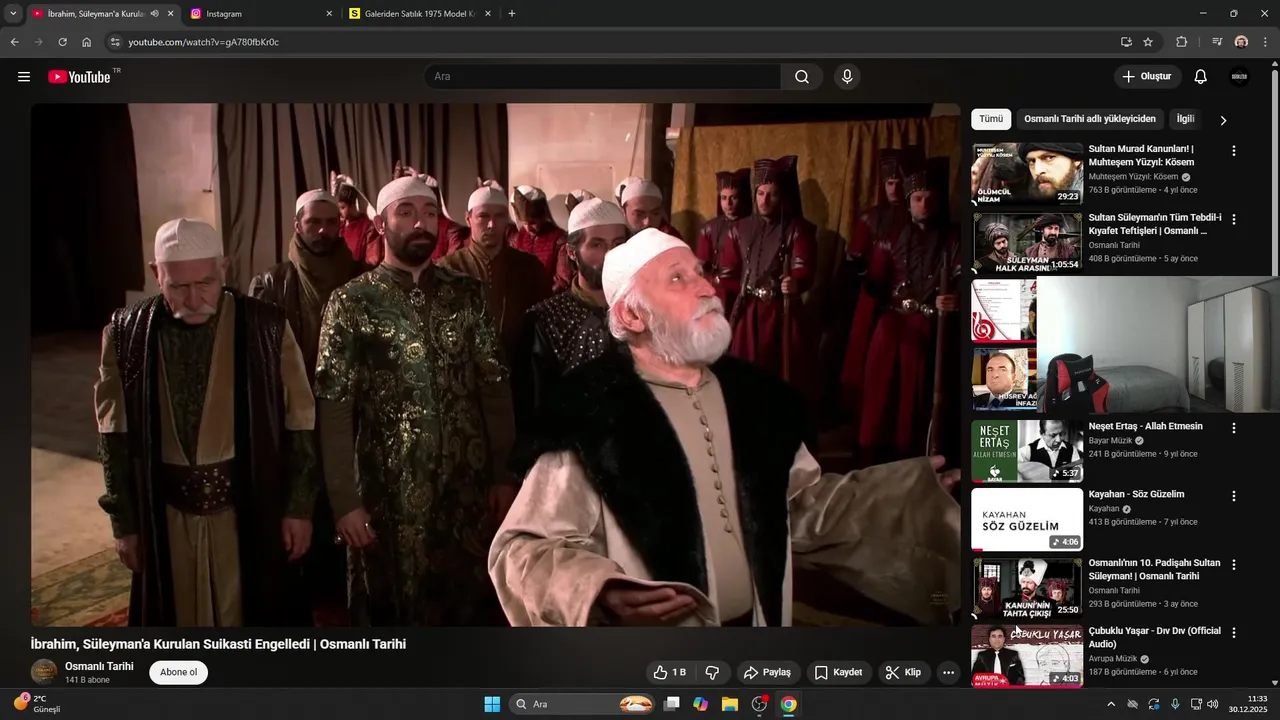The height and width of the screenshot is (720, 1280).
Task: Select the İlgili filter chip
Action: click(x=1185, y=119)
